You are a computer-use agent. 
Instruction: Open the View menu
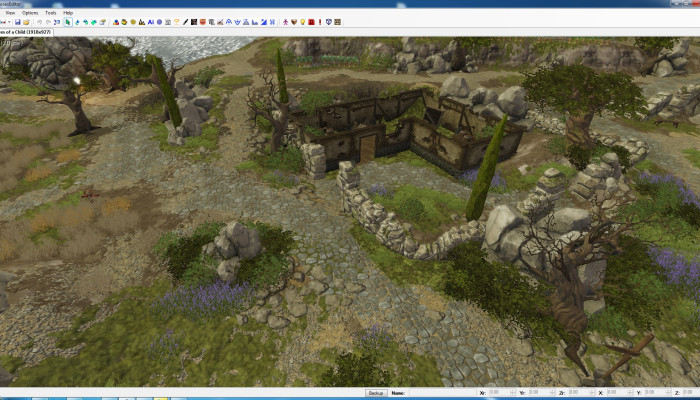(10, 13)
